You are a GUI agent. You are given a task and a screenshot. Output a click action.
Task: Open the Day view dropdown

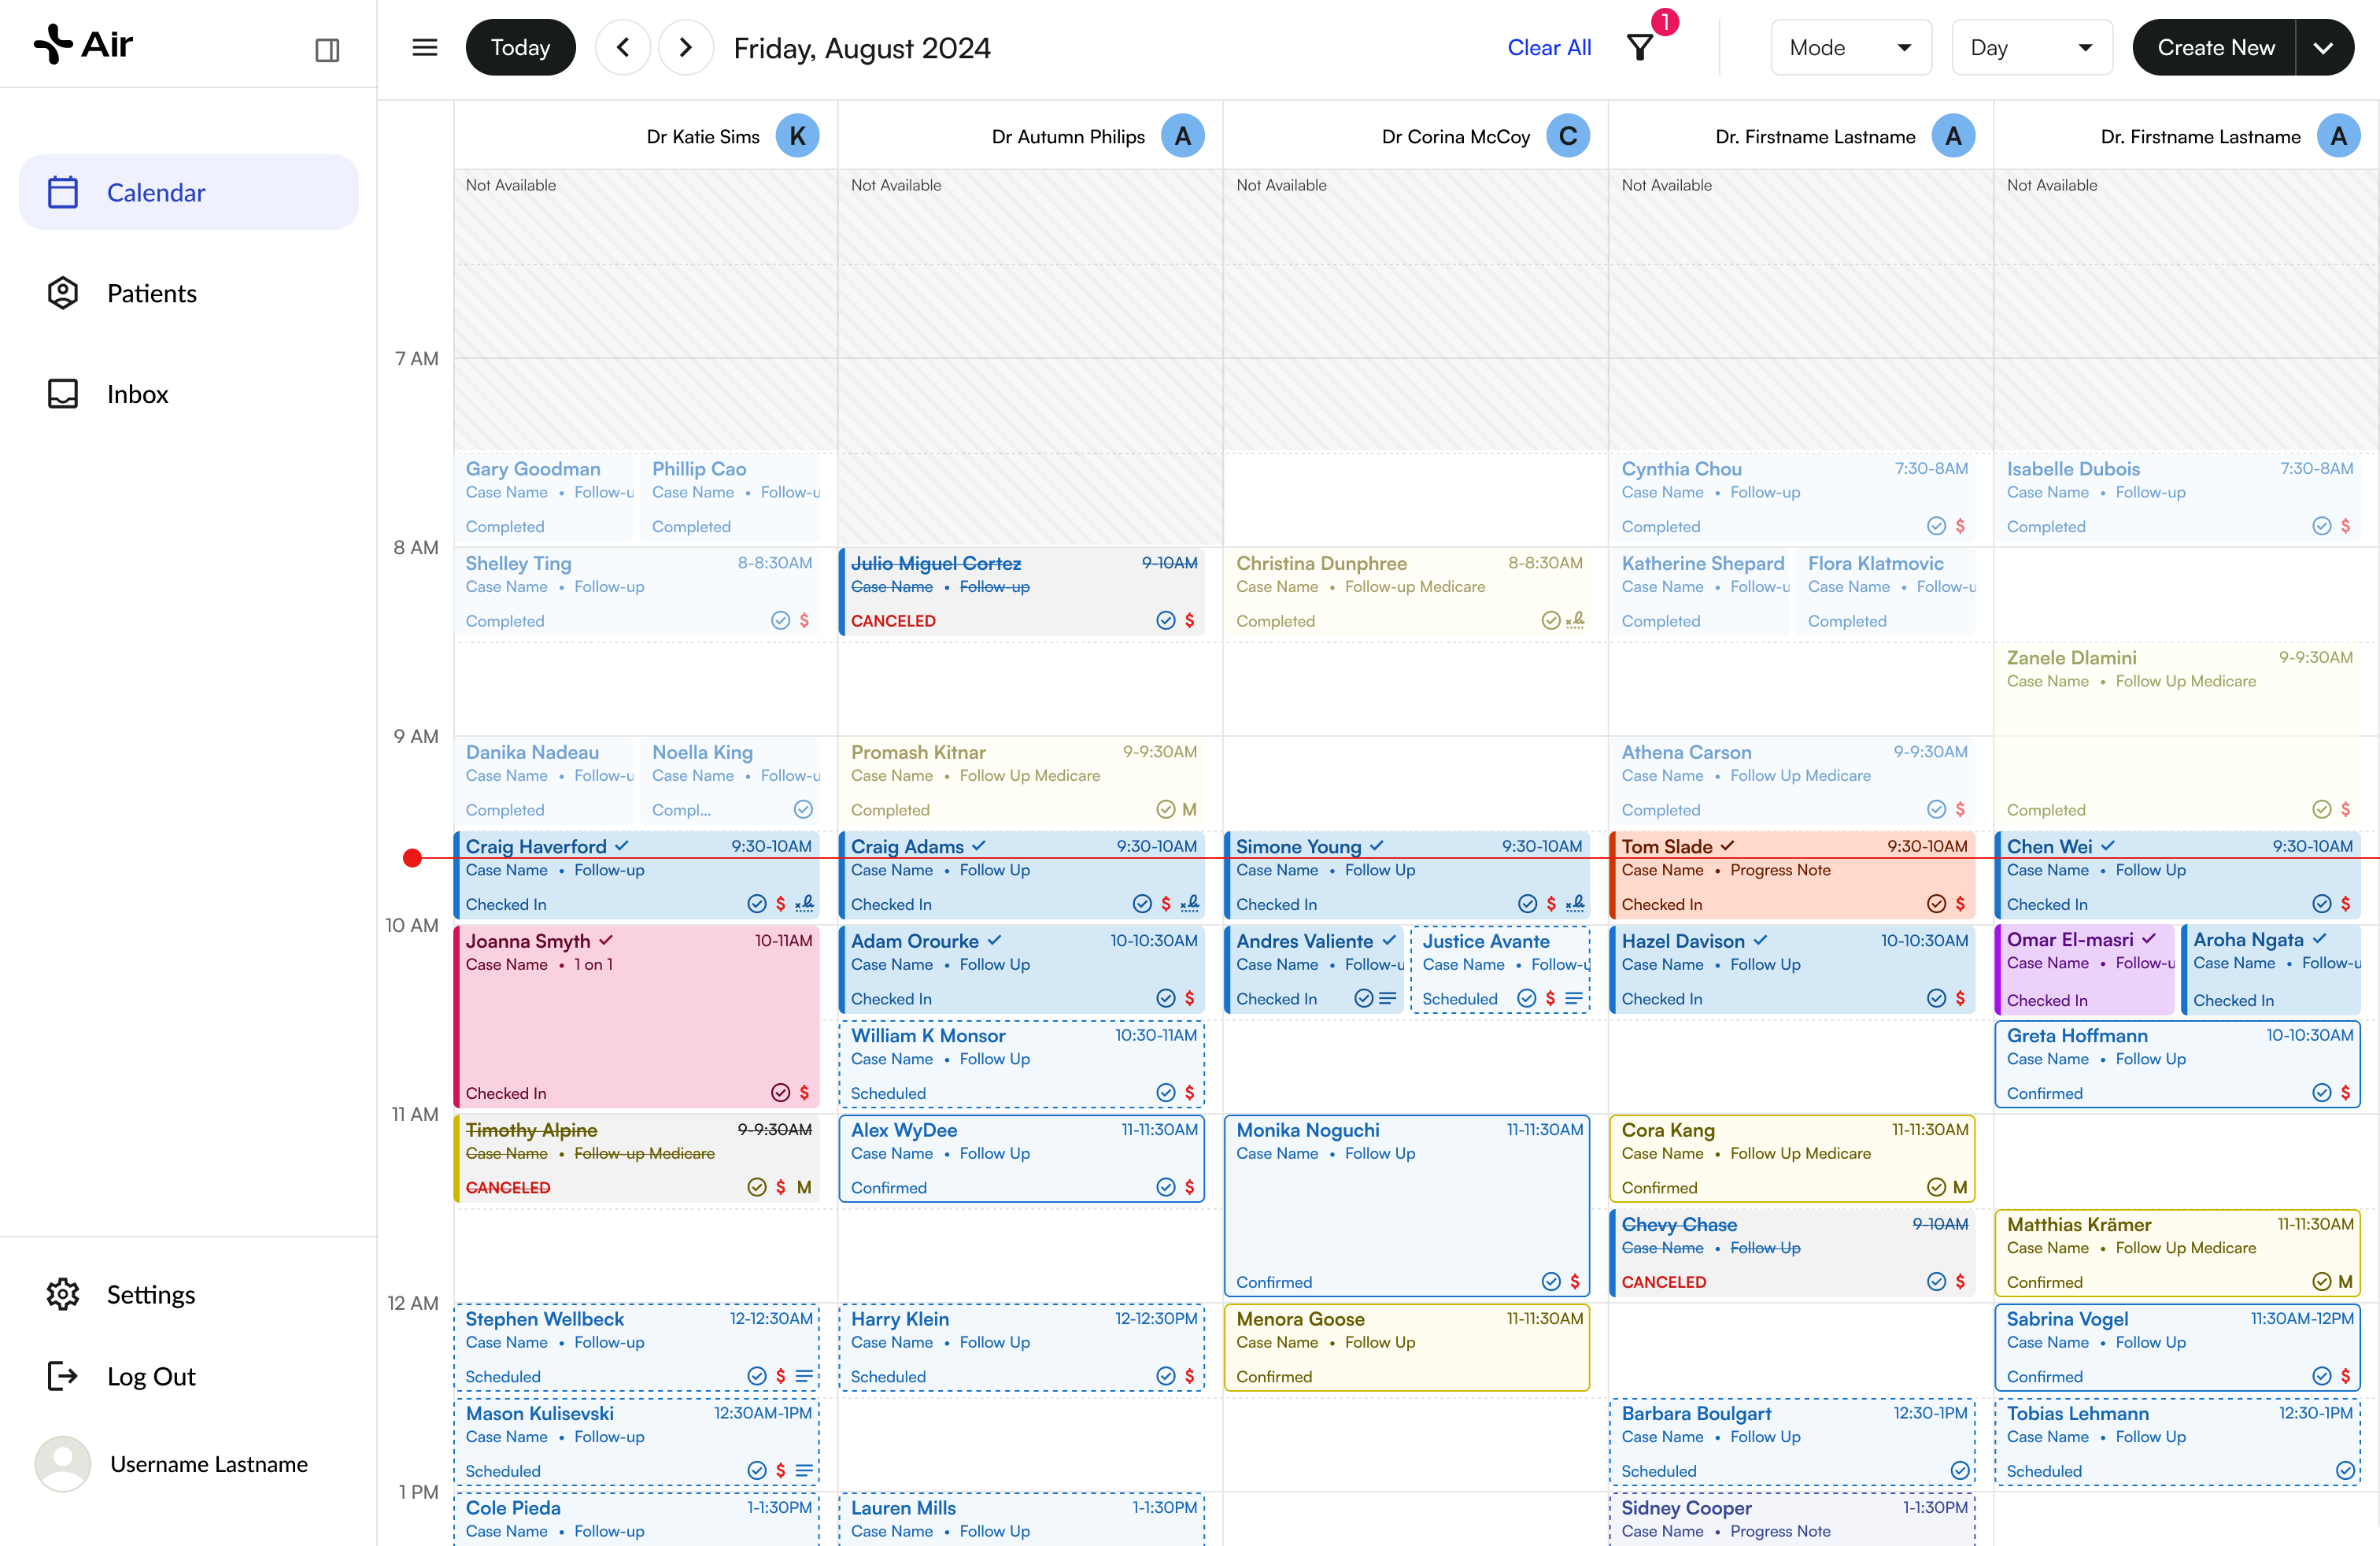[x=2031, y=47]
